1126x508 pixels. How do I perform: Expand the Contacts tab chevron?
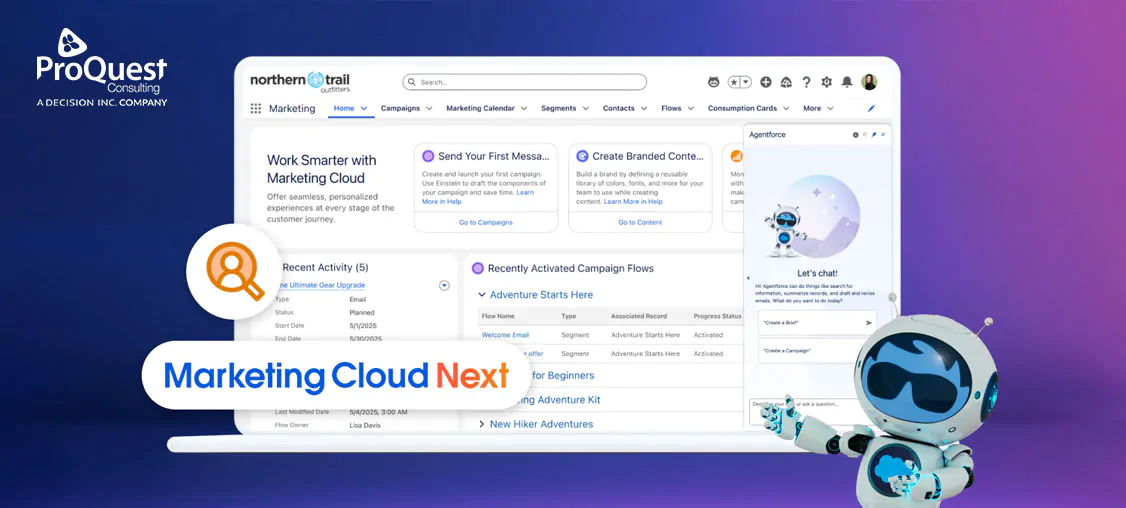tap(645, 108)
